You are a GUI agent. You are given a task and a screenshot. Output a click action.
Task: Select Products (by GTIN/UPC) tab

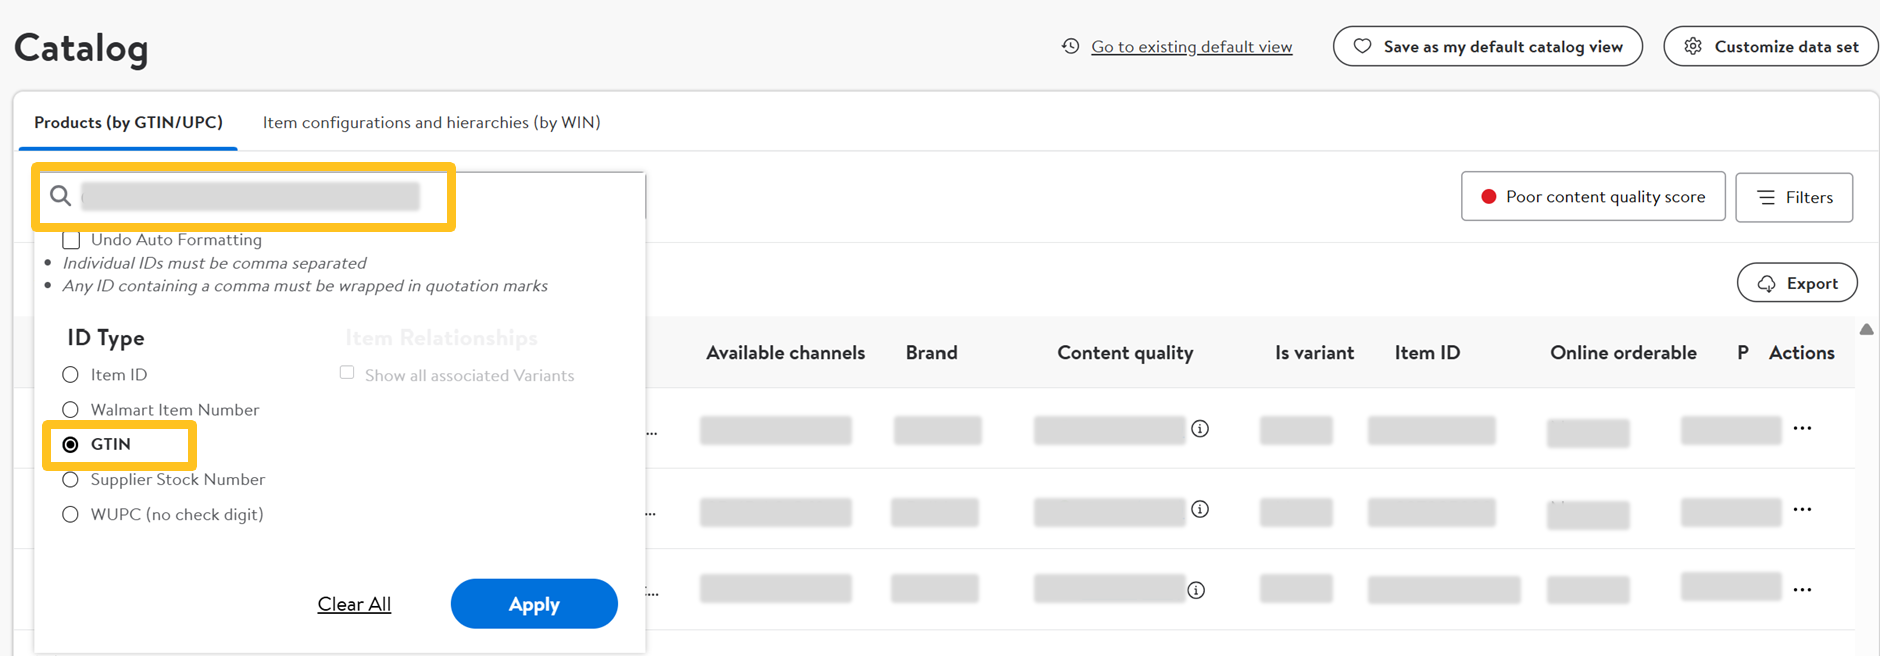128,122
